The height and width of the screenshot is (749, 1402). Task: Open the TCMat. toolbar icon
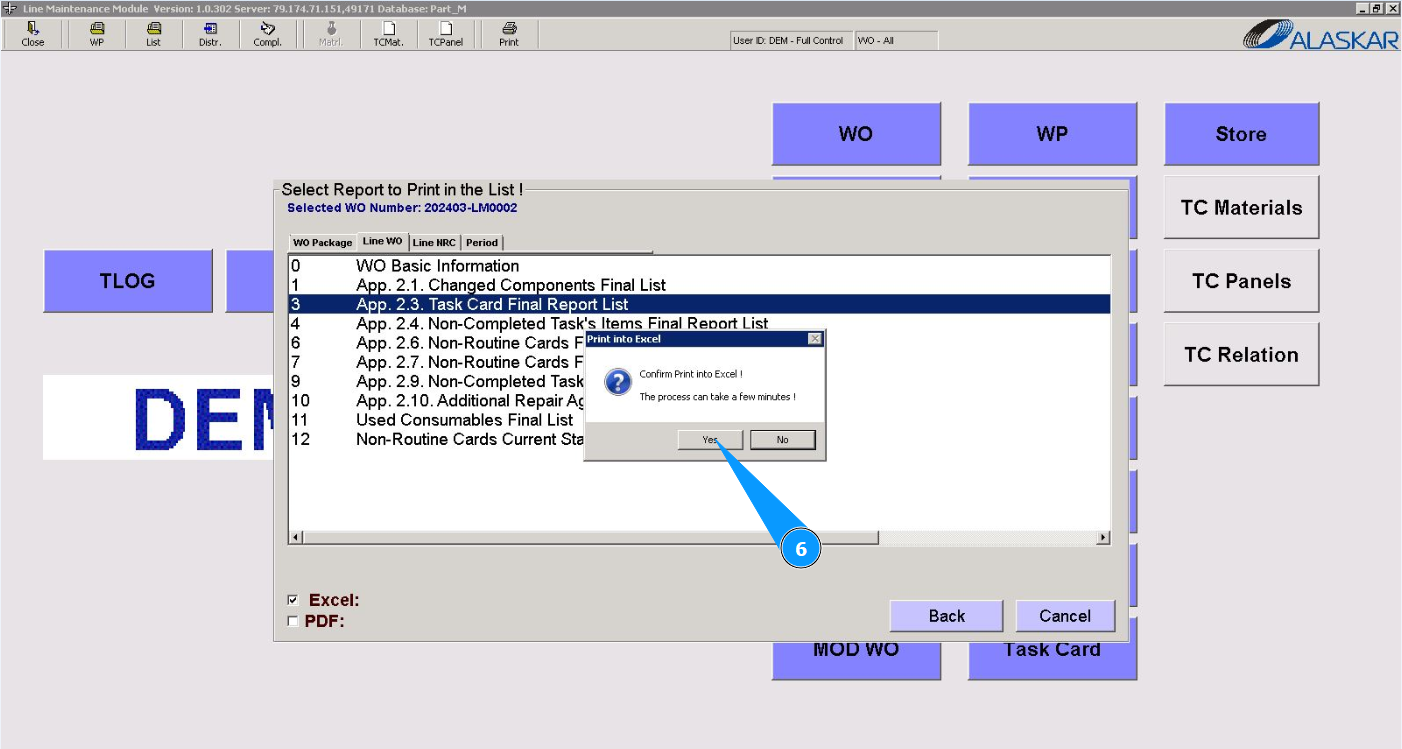pos(388,35)
